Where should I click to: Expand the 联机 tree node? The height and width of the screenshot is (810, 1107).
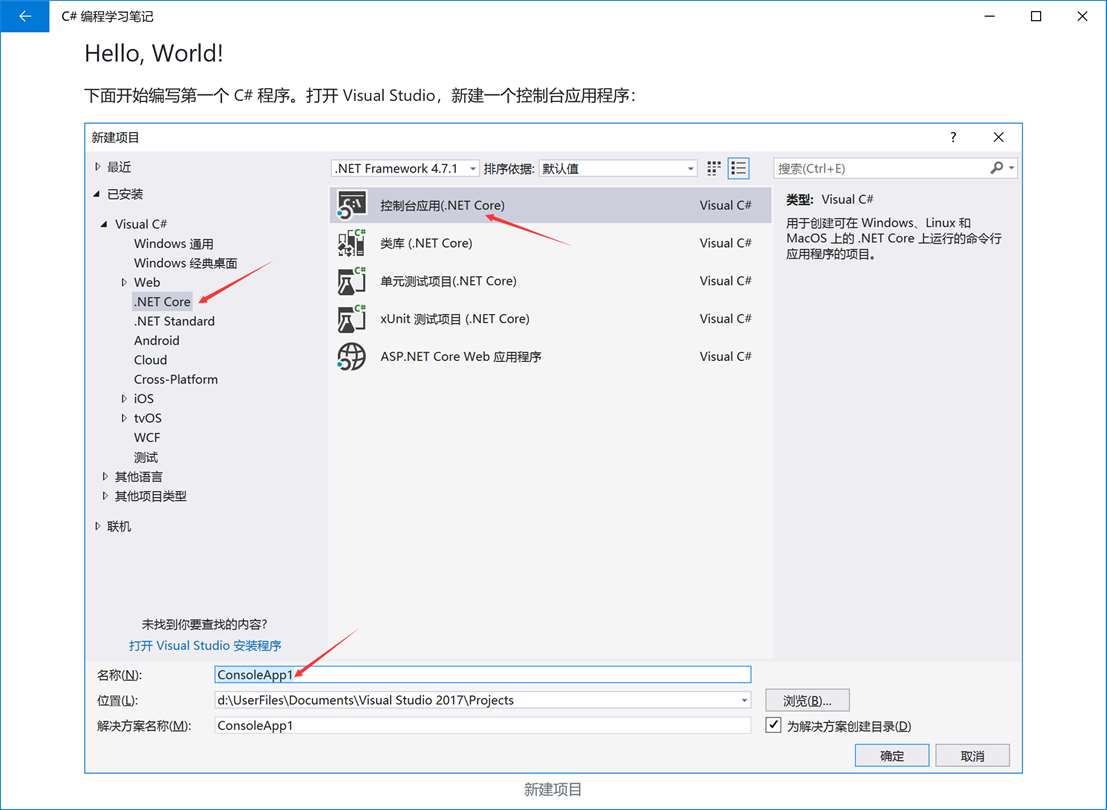[97, 526]
